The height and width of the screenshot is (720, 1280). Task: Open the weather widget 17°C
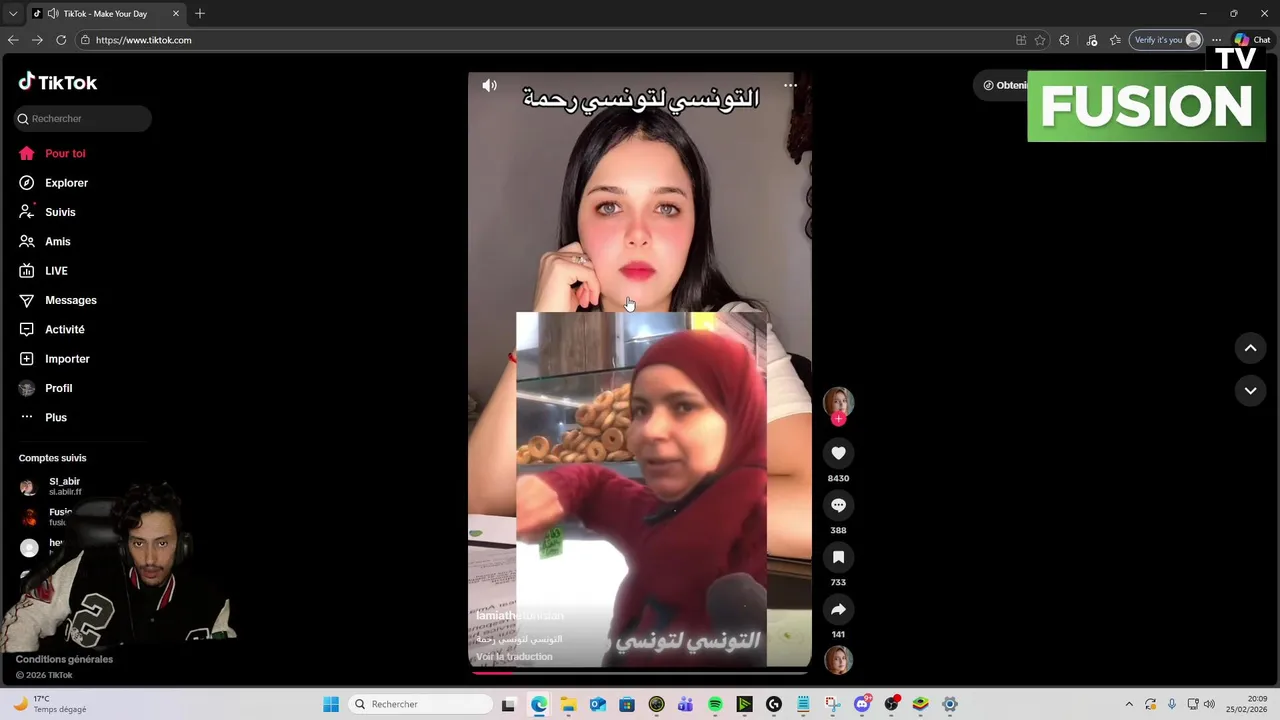coord(50,704)
